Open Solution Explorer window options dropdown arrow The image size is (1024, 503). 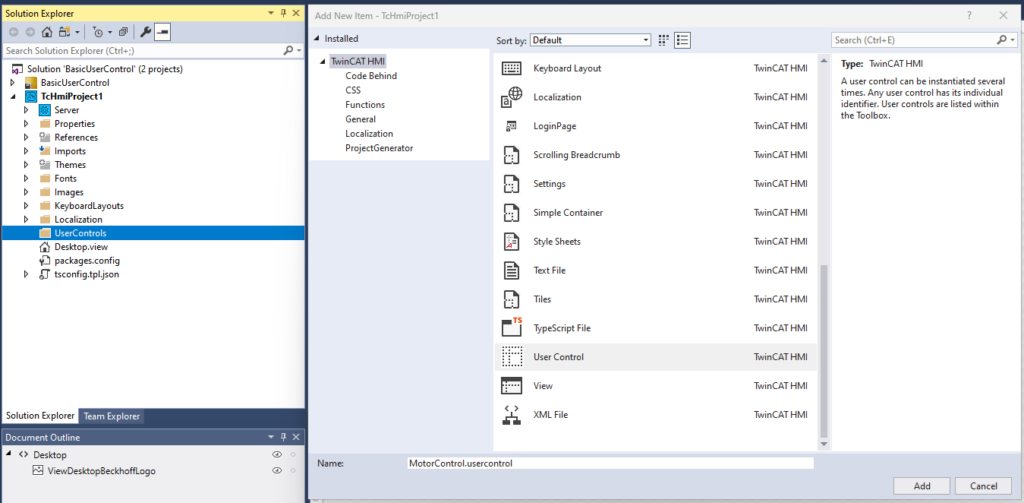pyautogui.click(x=271, y=13)
